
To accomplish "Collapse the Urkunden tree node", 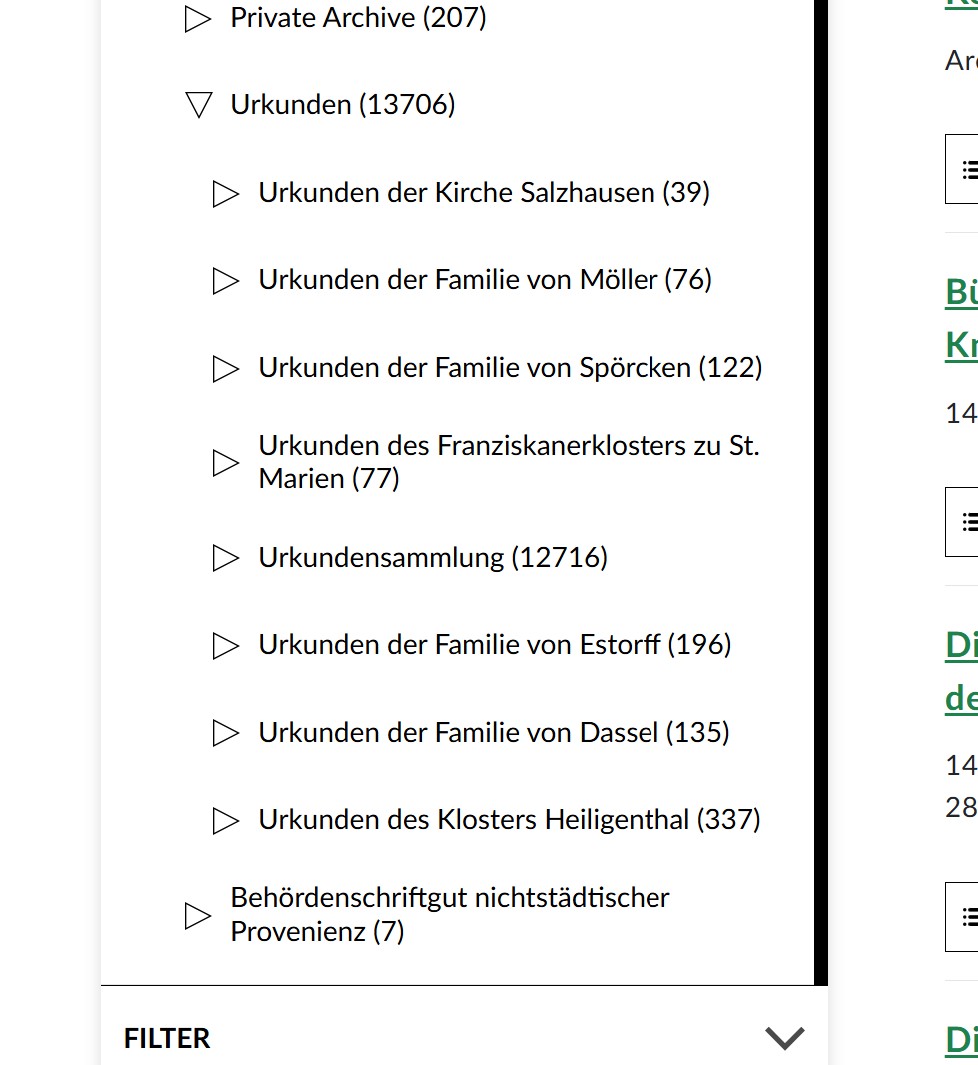I will [199, 105].
